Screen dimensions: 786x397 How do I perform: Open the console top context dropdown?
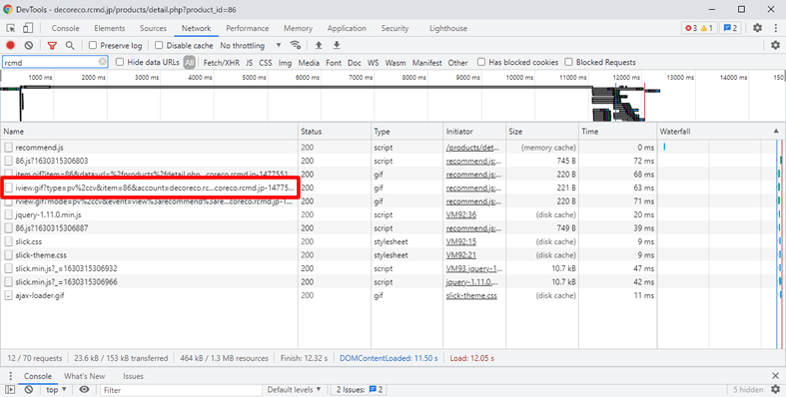tap(56, 389)
